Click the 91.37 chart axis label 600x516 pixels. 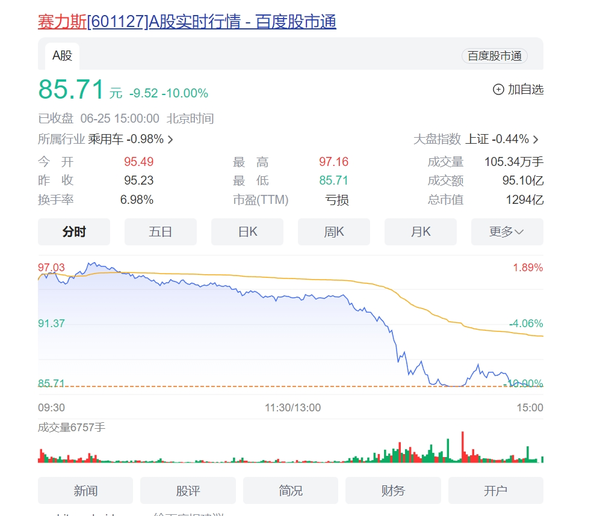51,323
